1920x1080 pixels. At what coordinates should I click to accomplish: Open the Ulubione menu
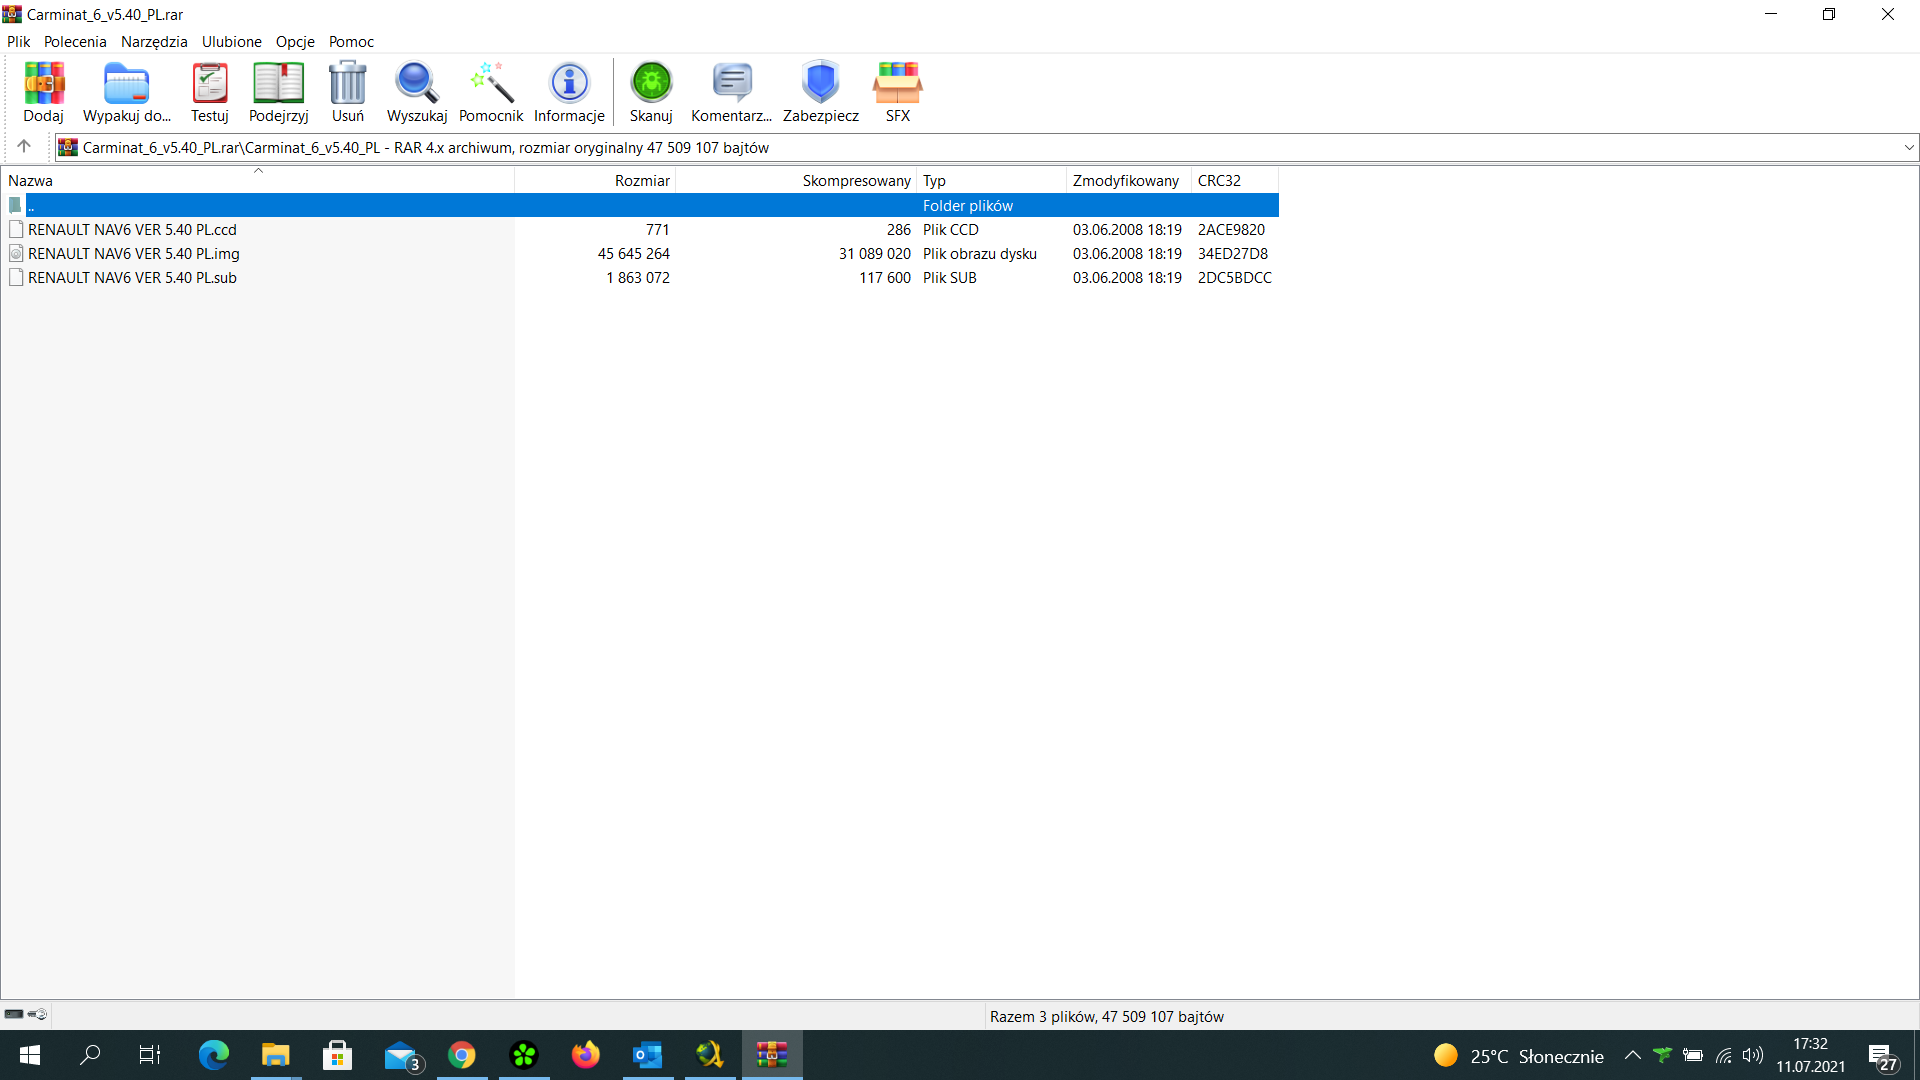click(232, 42)
